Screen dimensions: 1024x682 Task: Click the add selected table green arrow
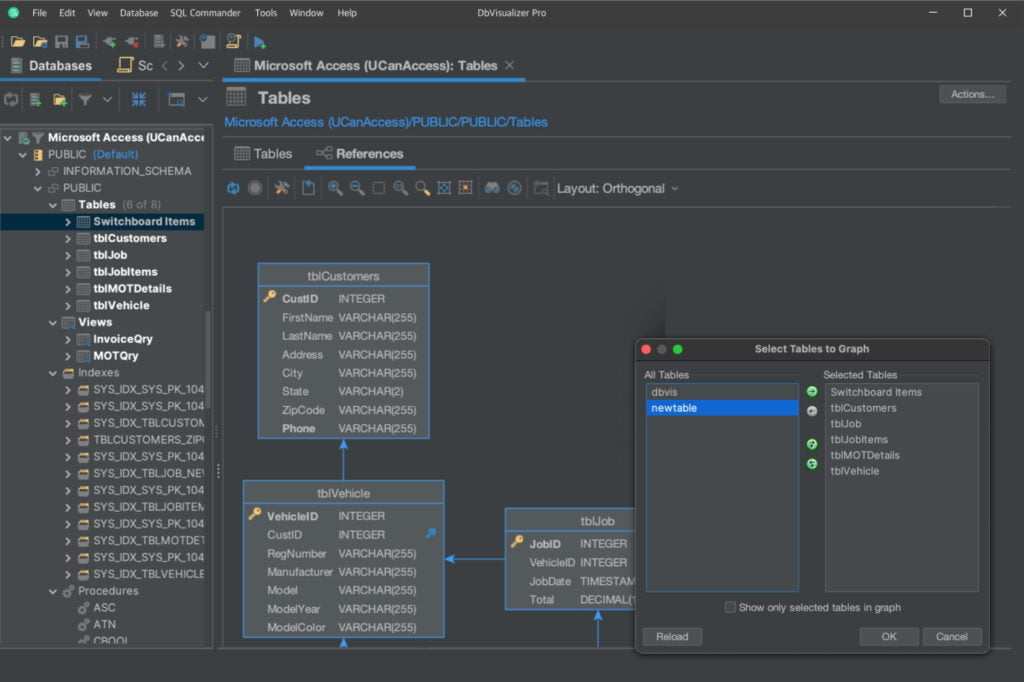coord(812,391)
